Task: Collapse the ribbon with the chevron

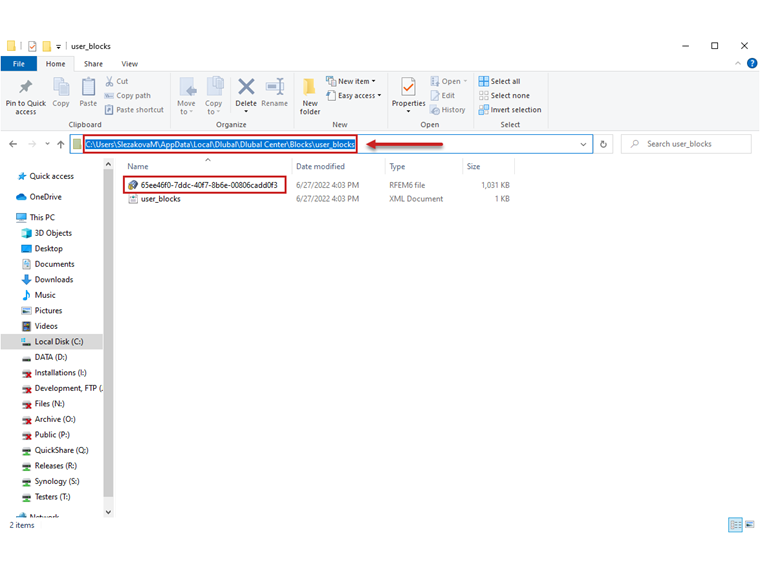Action: click(x=738, y=63)
